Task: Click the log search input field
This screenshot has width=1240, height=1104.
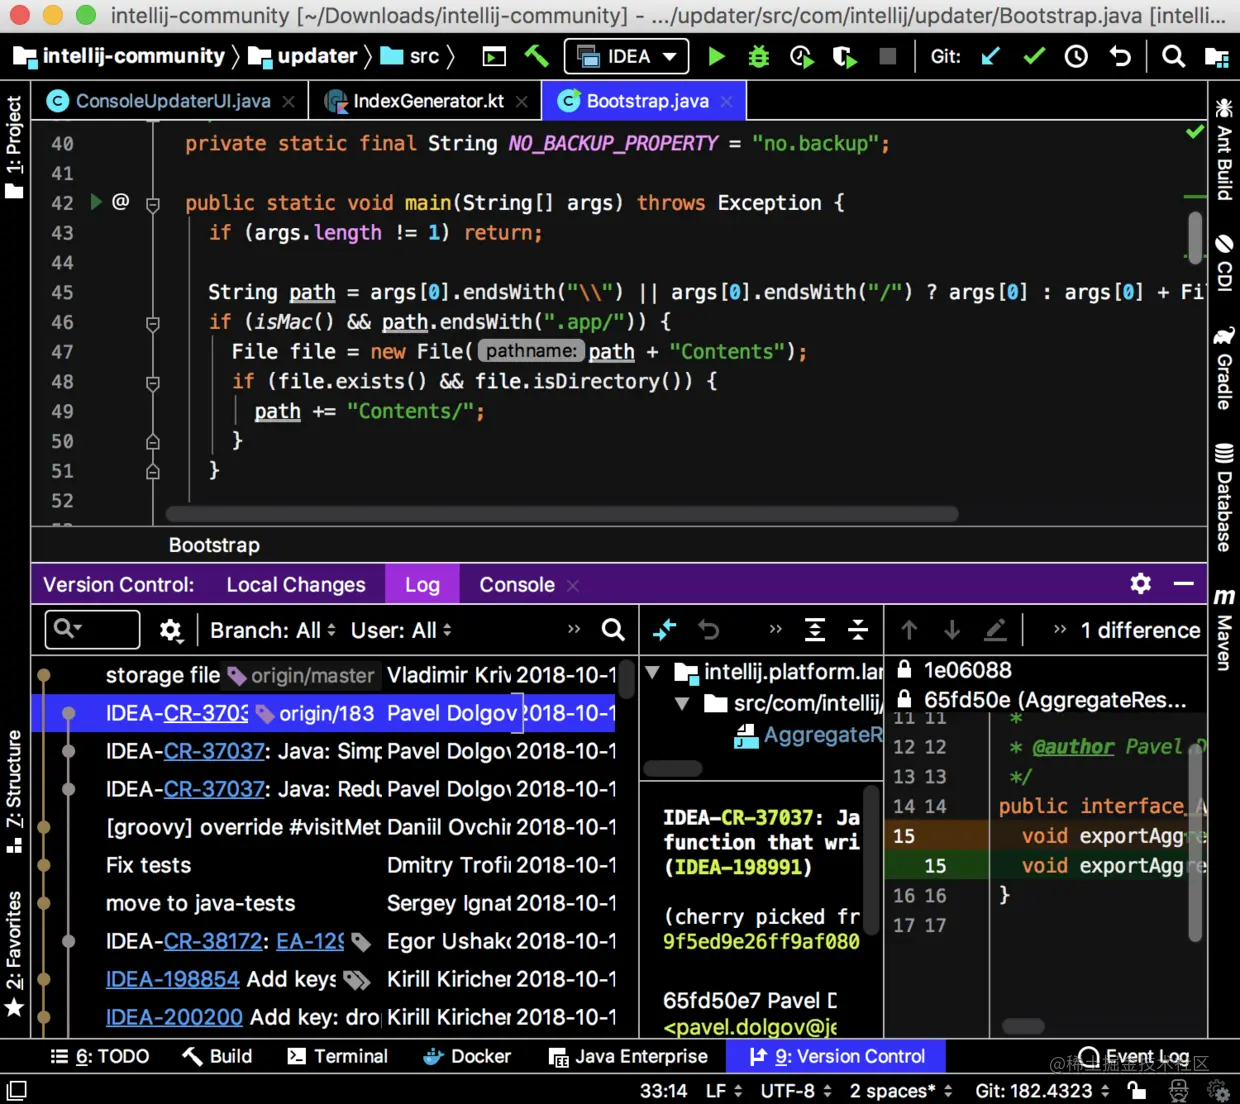Action: (92, 629)
